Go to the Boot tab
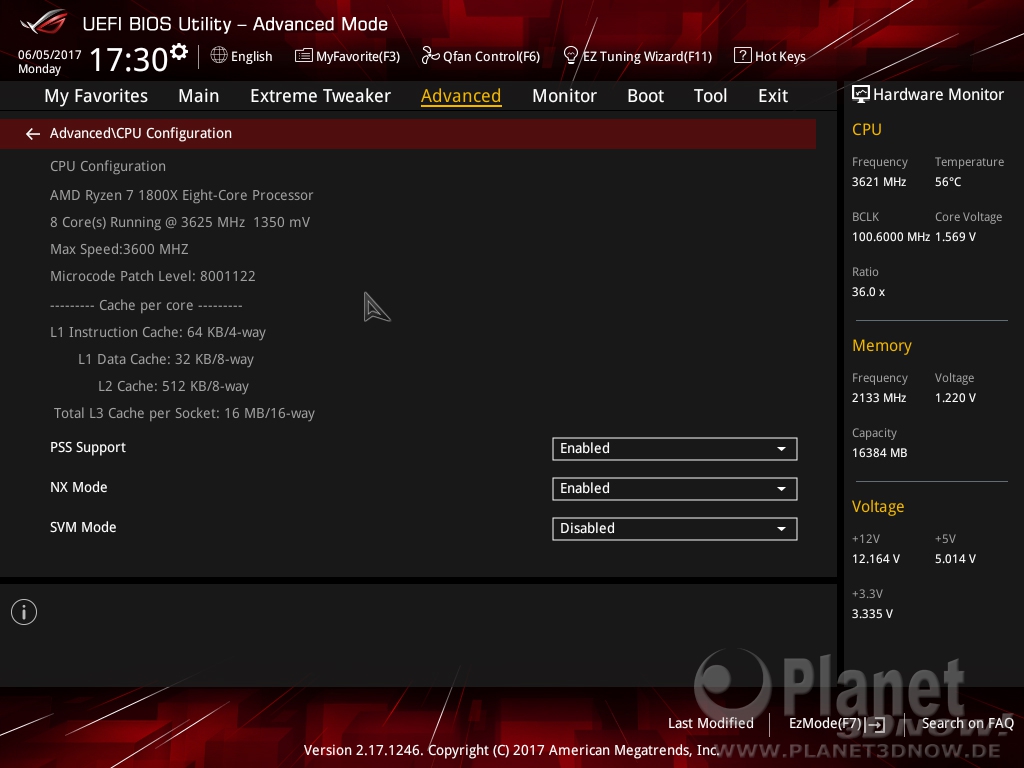Viewport: 1024px width, 768px height. (645, 96)
